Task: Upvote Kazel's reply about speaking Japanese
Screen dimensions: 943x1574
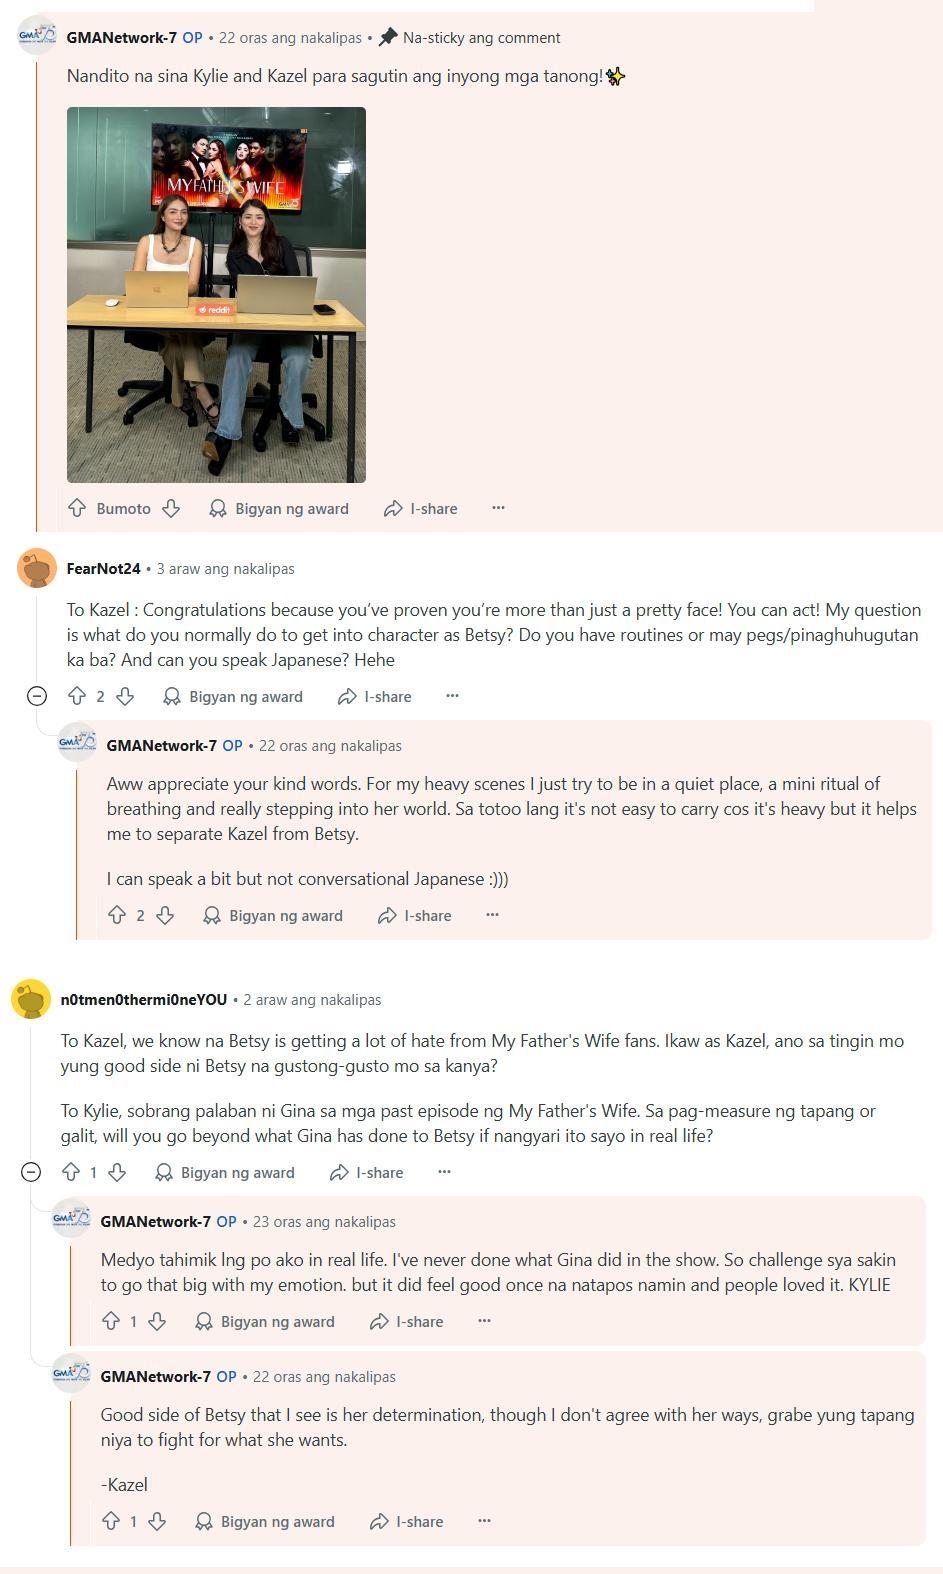Action: 117,915
